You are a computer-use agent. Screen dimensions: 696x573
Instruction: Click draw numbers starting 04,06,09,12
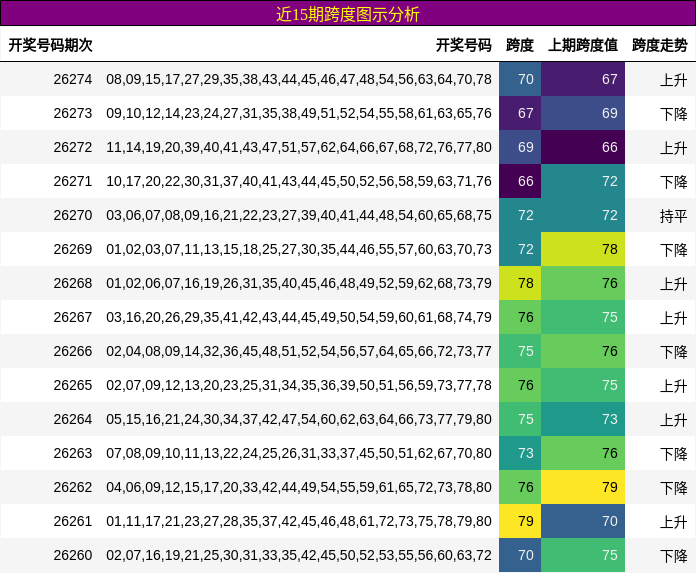(x=299, y=487)
